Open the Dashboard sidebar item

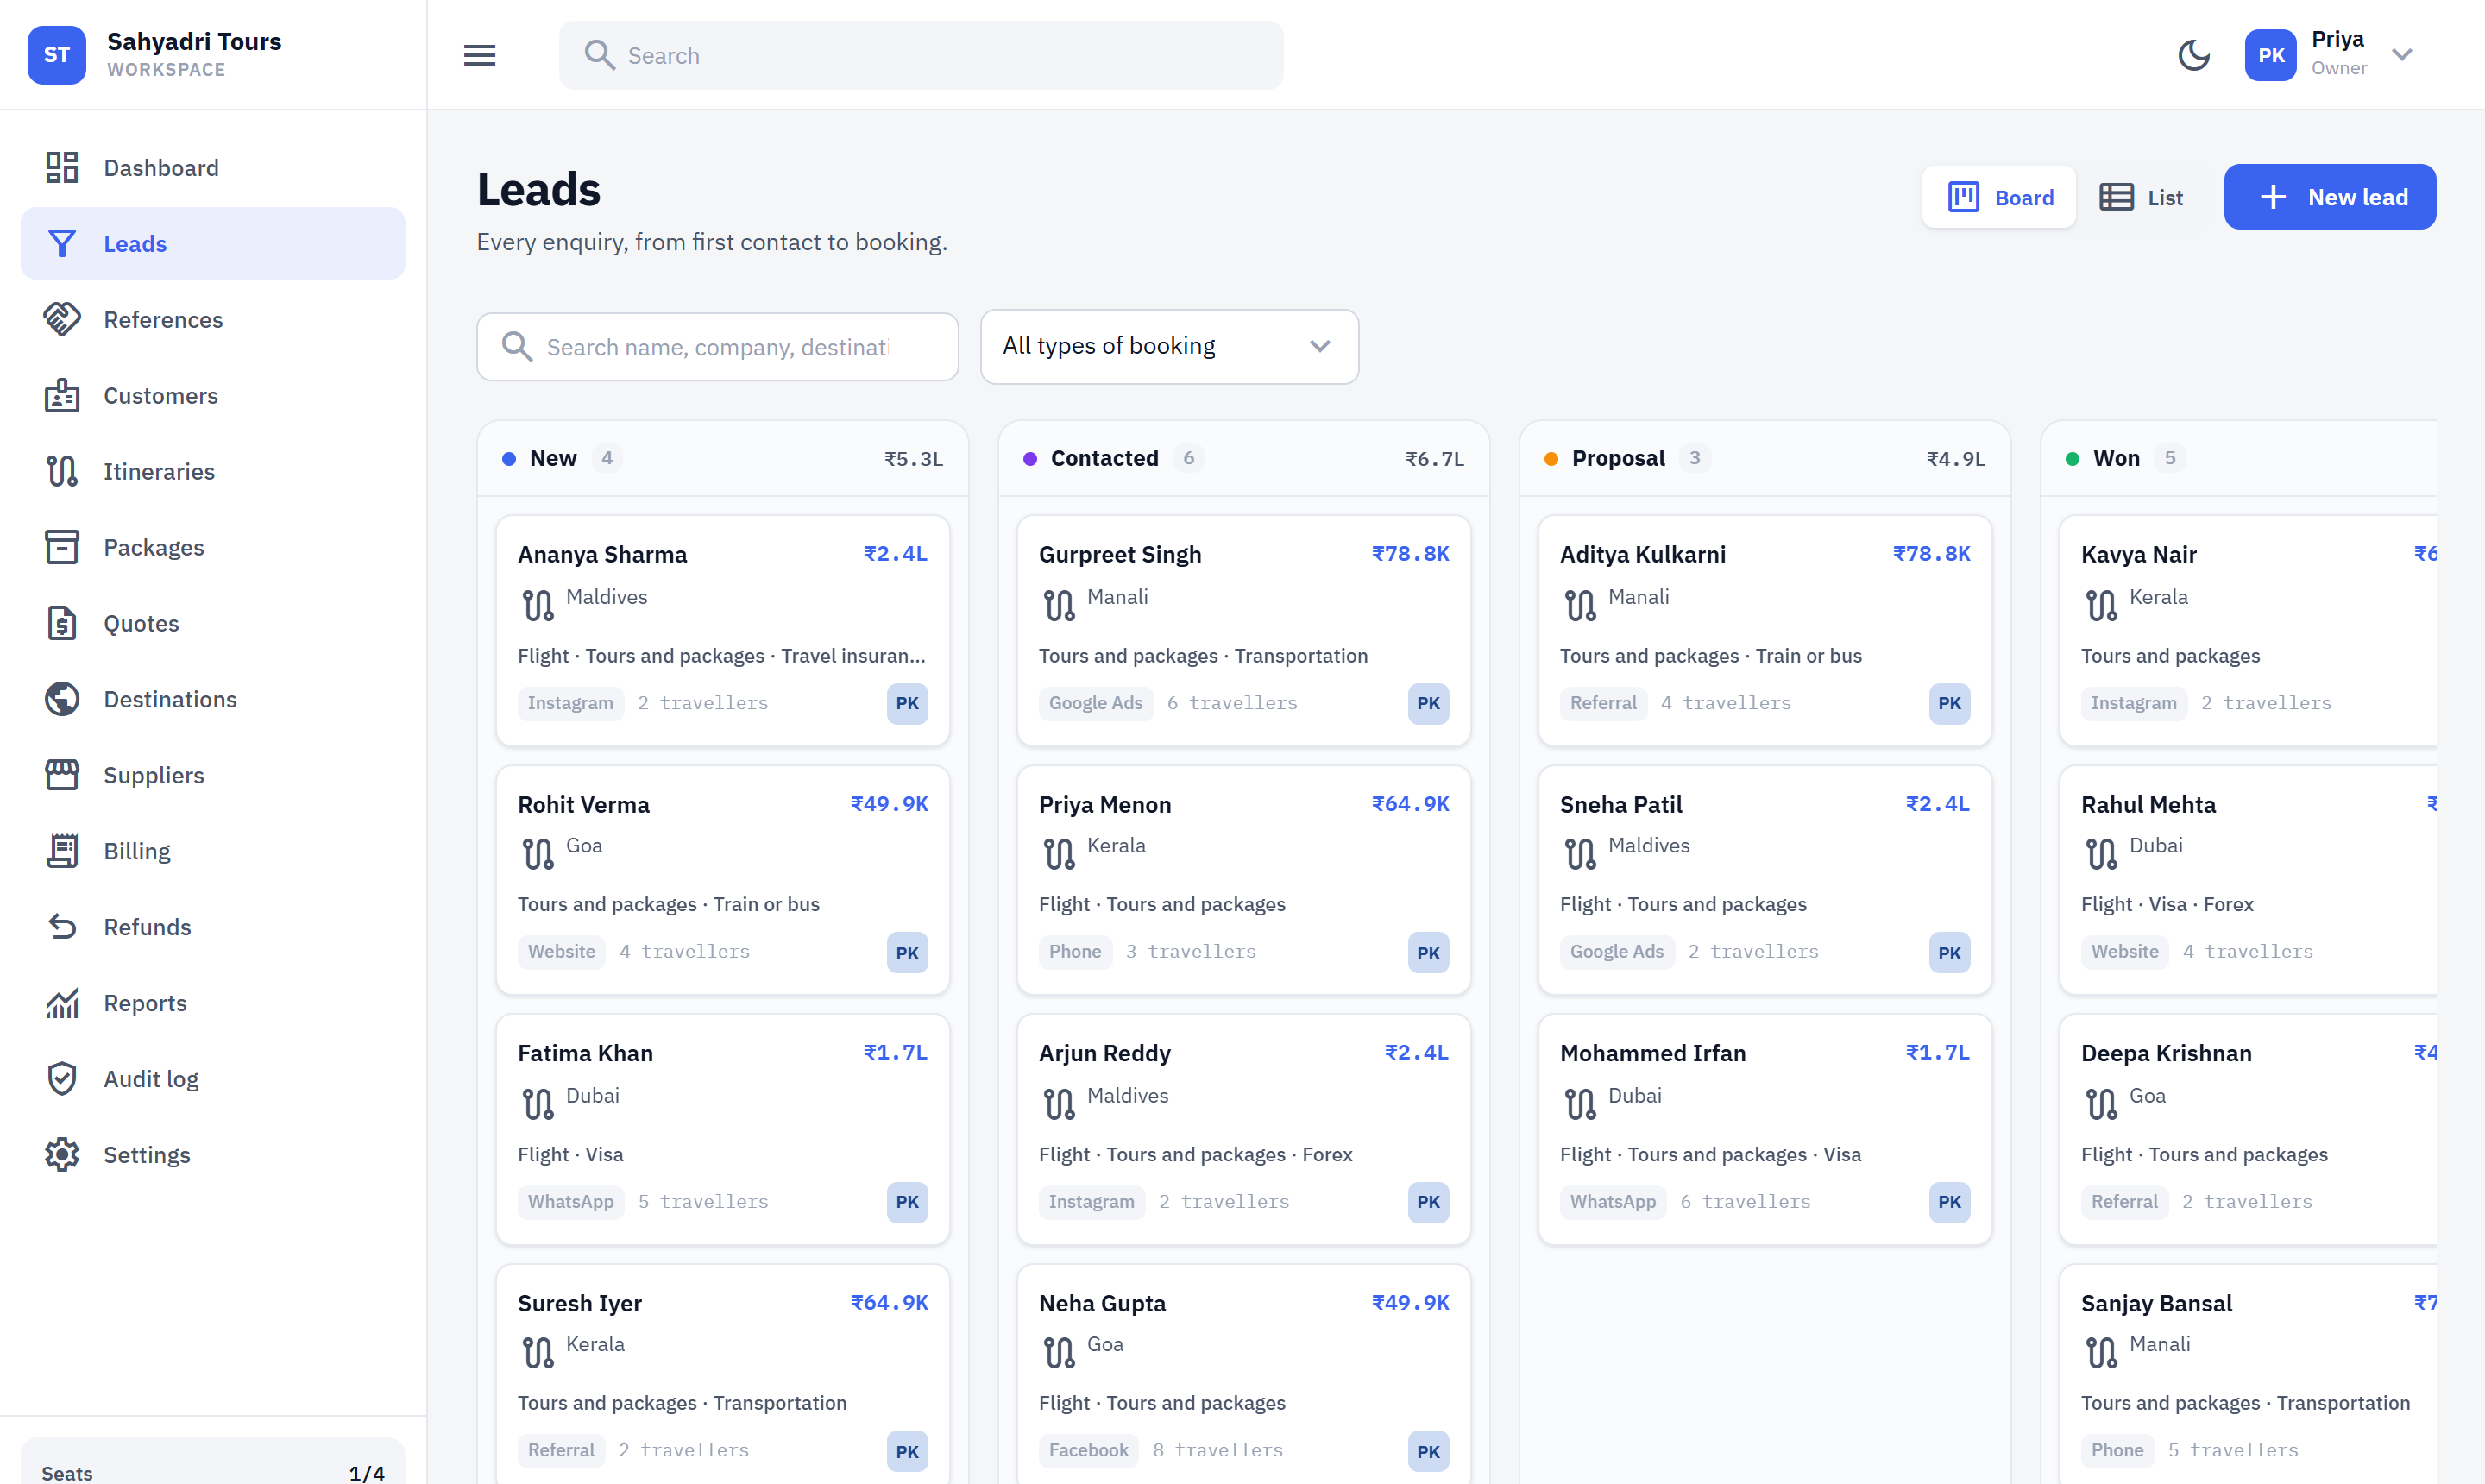212,168
